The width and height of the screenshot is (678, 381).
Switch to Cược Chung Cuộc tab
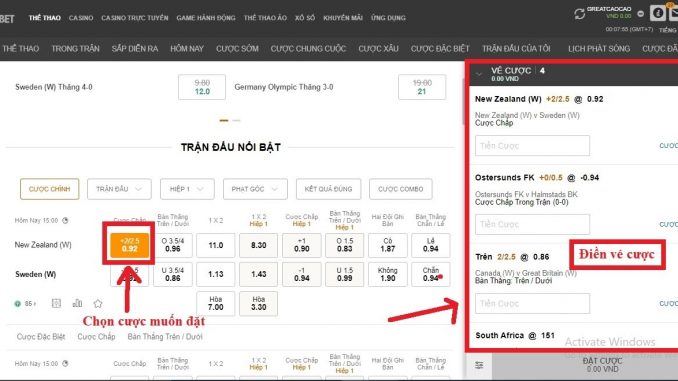[308, 48]
